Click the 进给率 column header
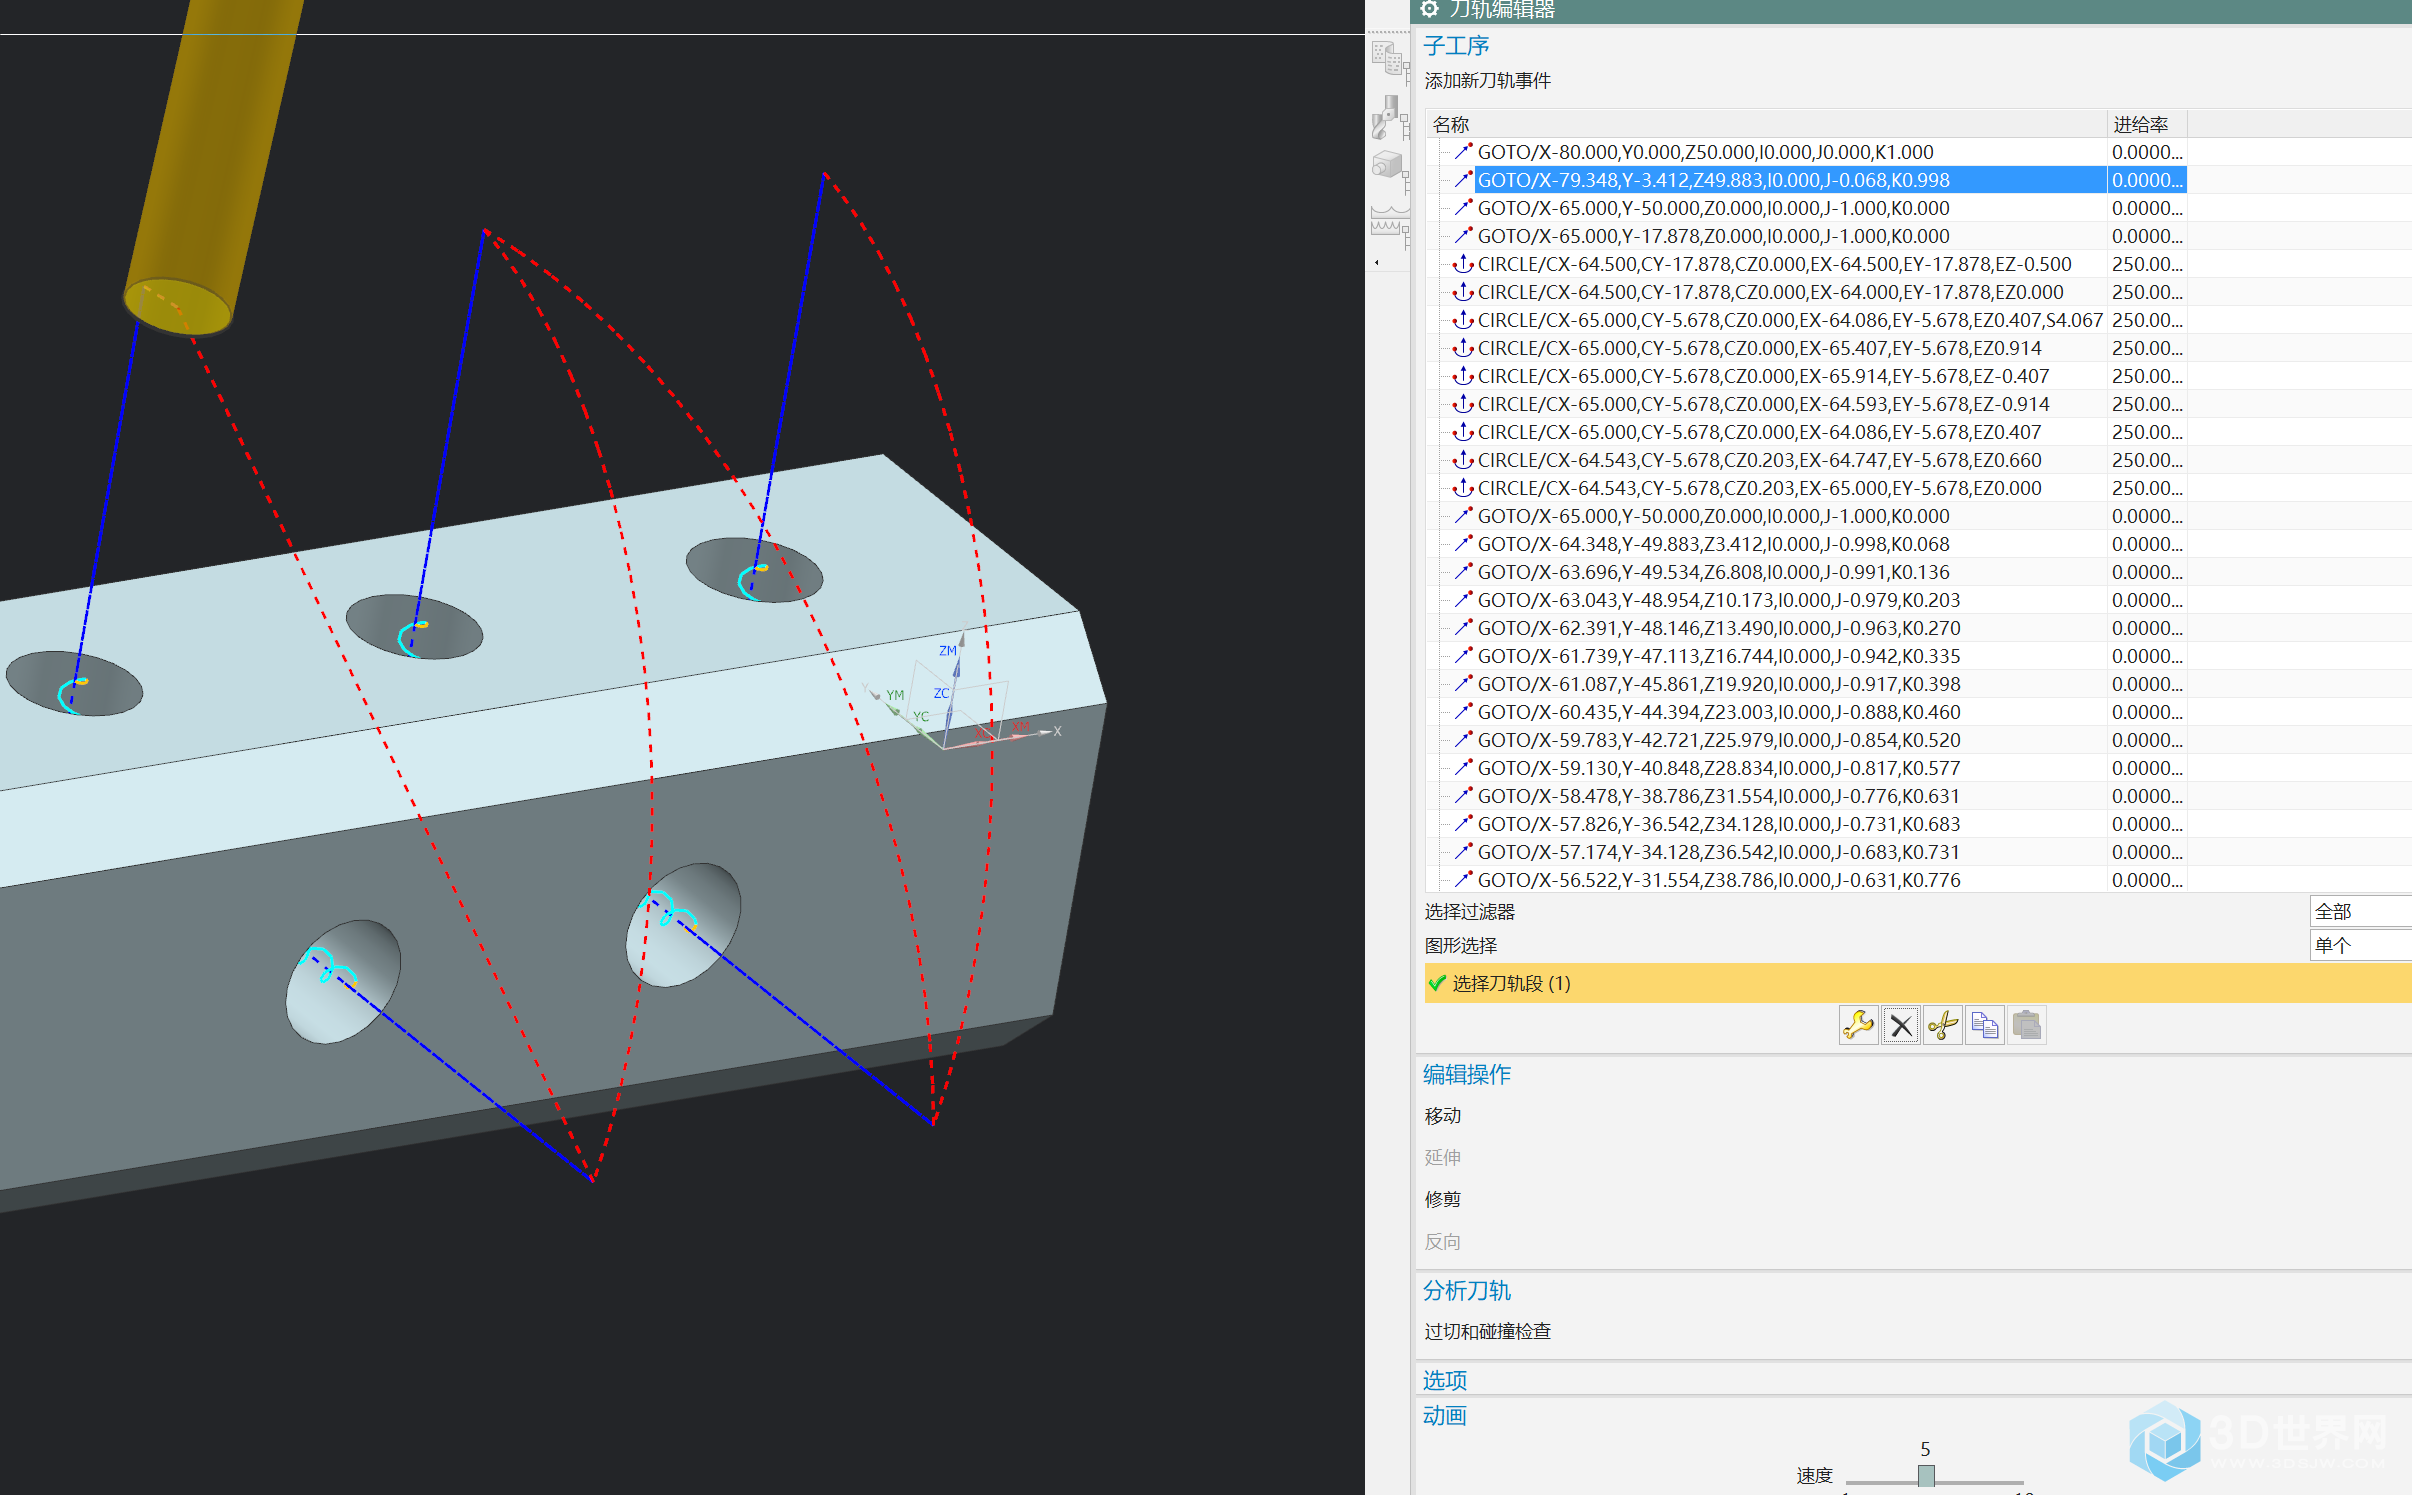Image resolution: width=2412 pixels, height=1495 pixels. click(2146, 124)
